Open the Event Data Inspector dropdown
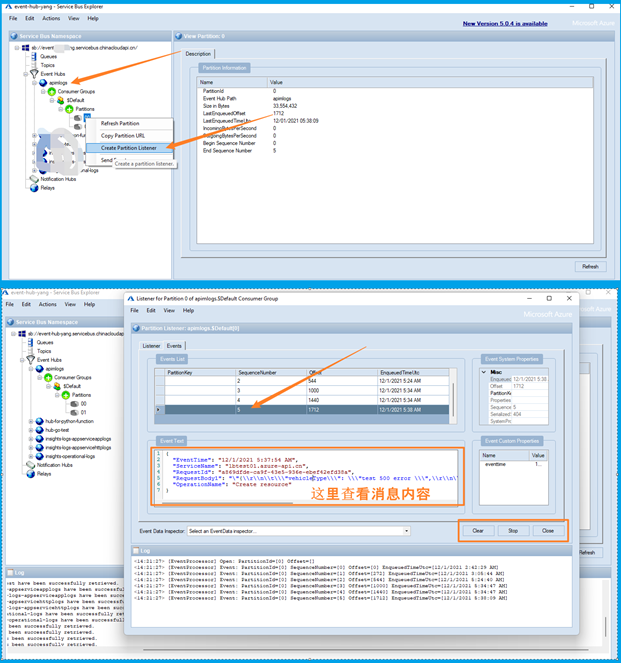Viewport: 622px width, 664px height. coord(406,531)
